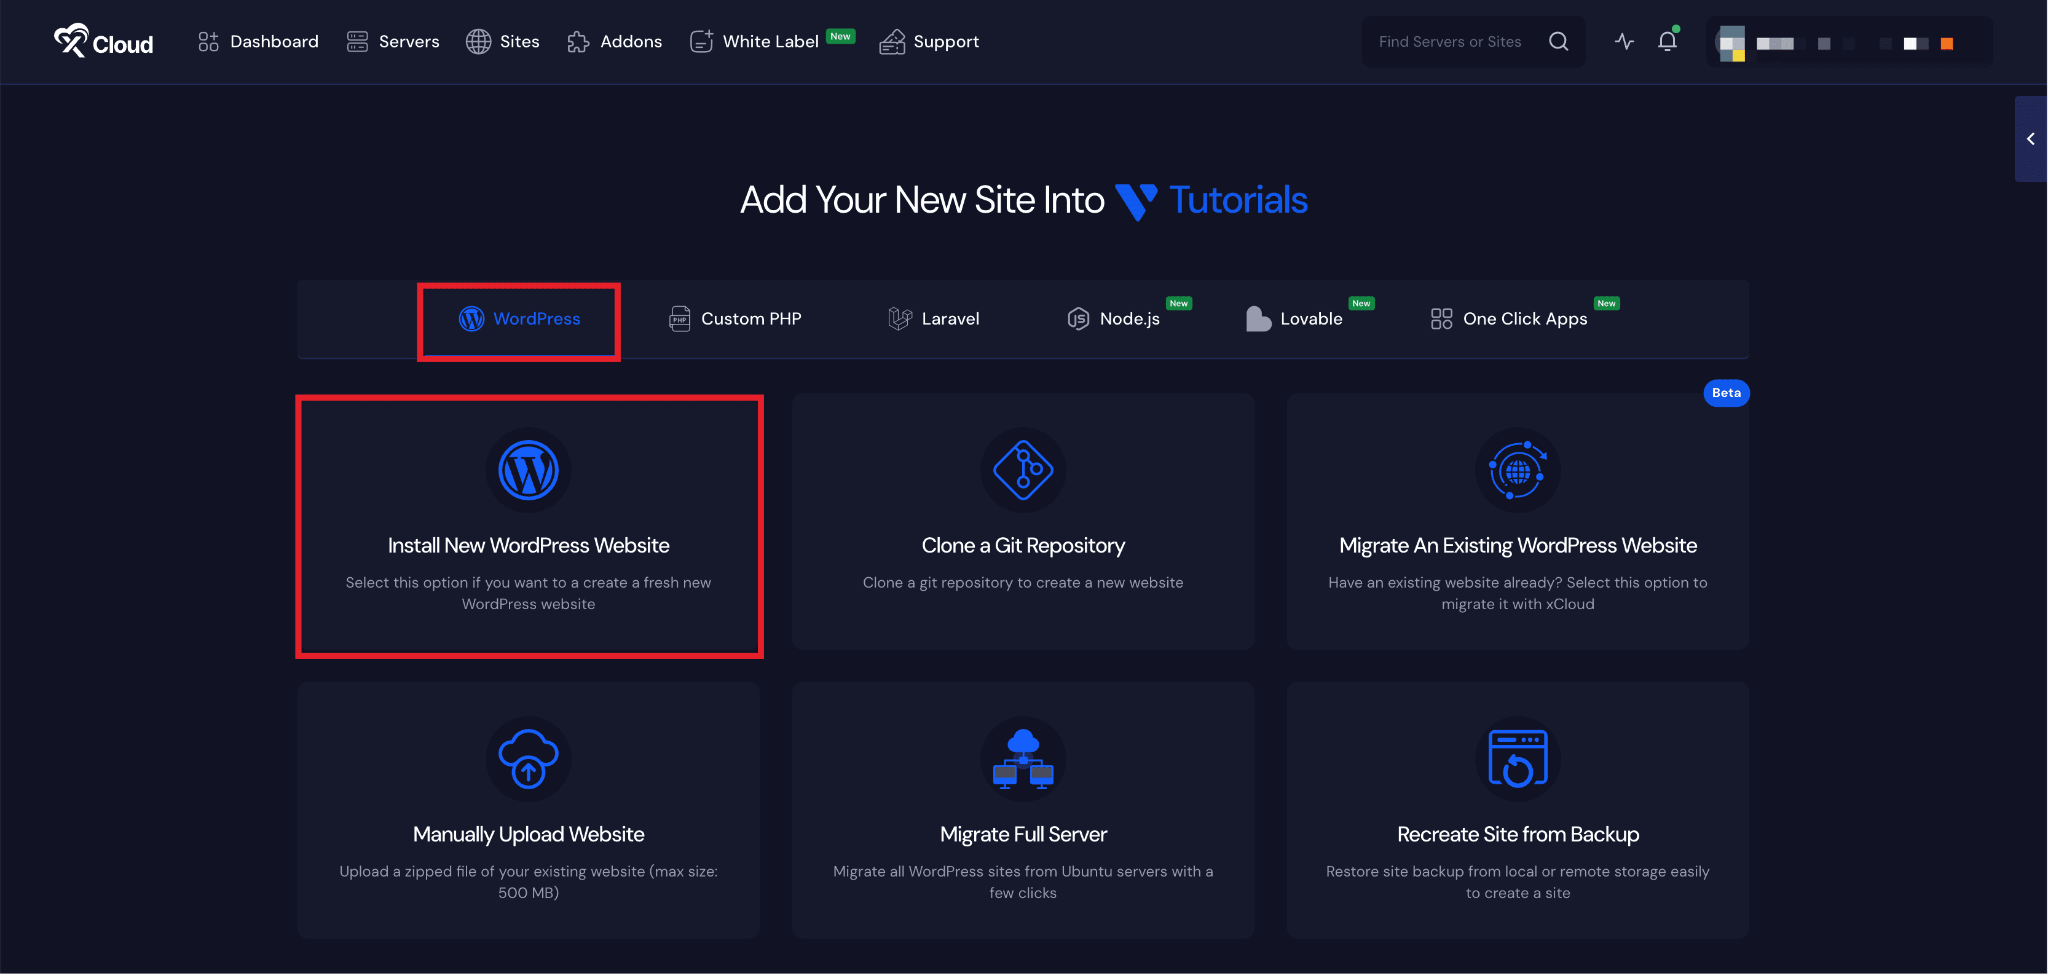Click the xCloud logo in header
Viewport: 2048px width, 974px height.
click(103, 42)
